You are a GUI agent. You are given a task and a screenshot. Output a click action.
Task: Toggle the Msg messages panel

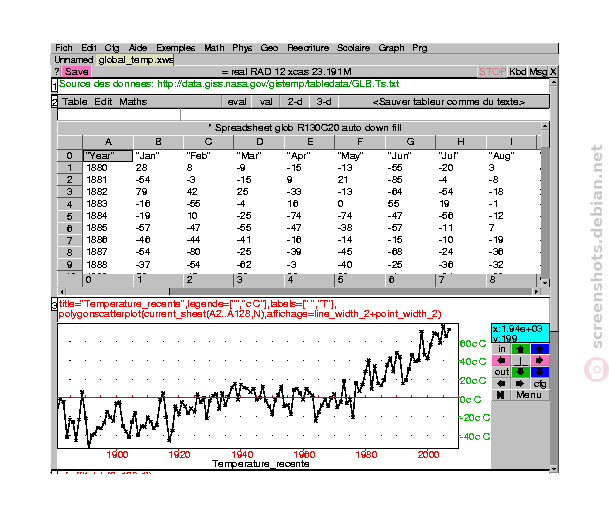click(x=538, y=72)
